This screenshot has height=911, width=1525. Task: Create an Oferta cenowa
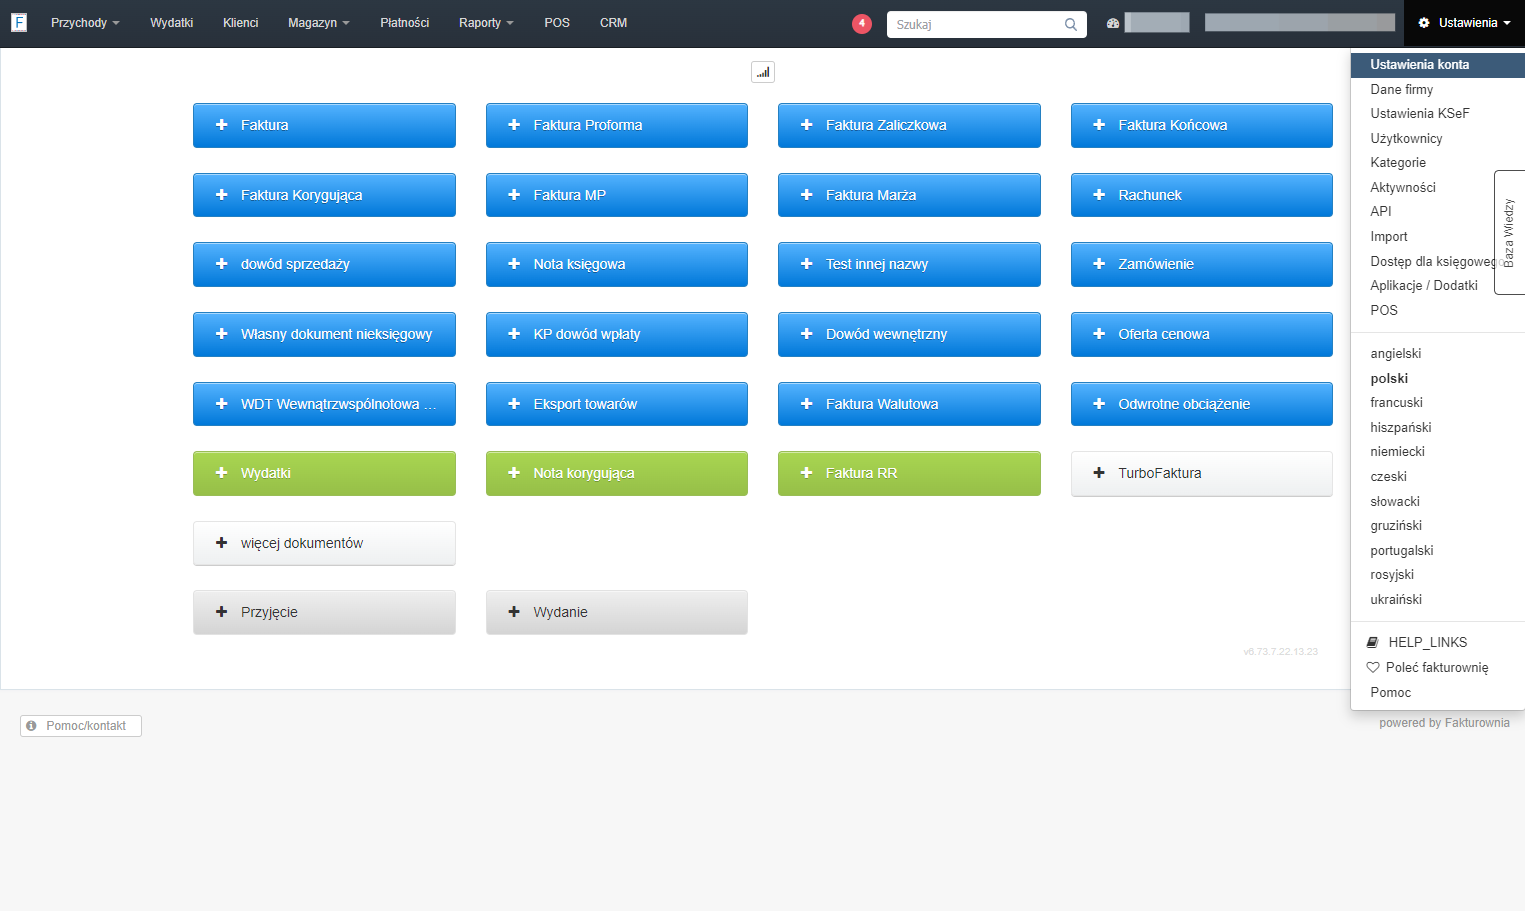coord(1202,334)
